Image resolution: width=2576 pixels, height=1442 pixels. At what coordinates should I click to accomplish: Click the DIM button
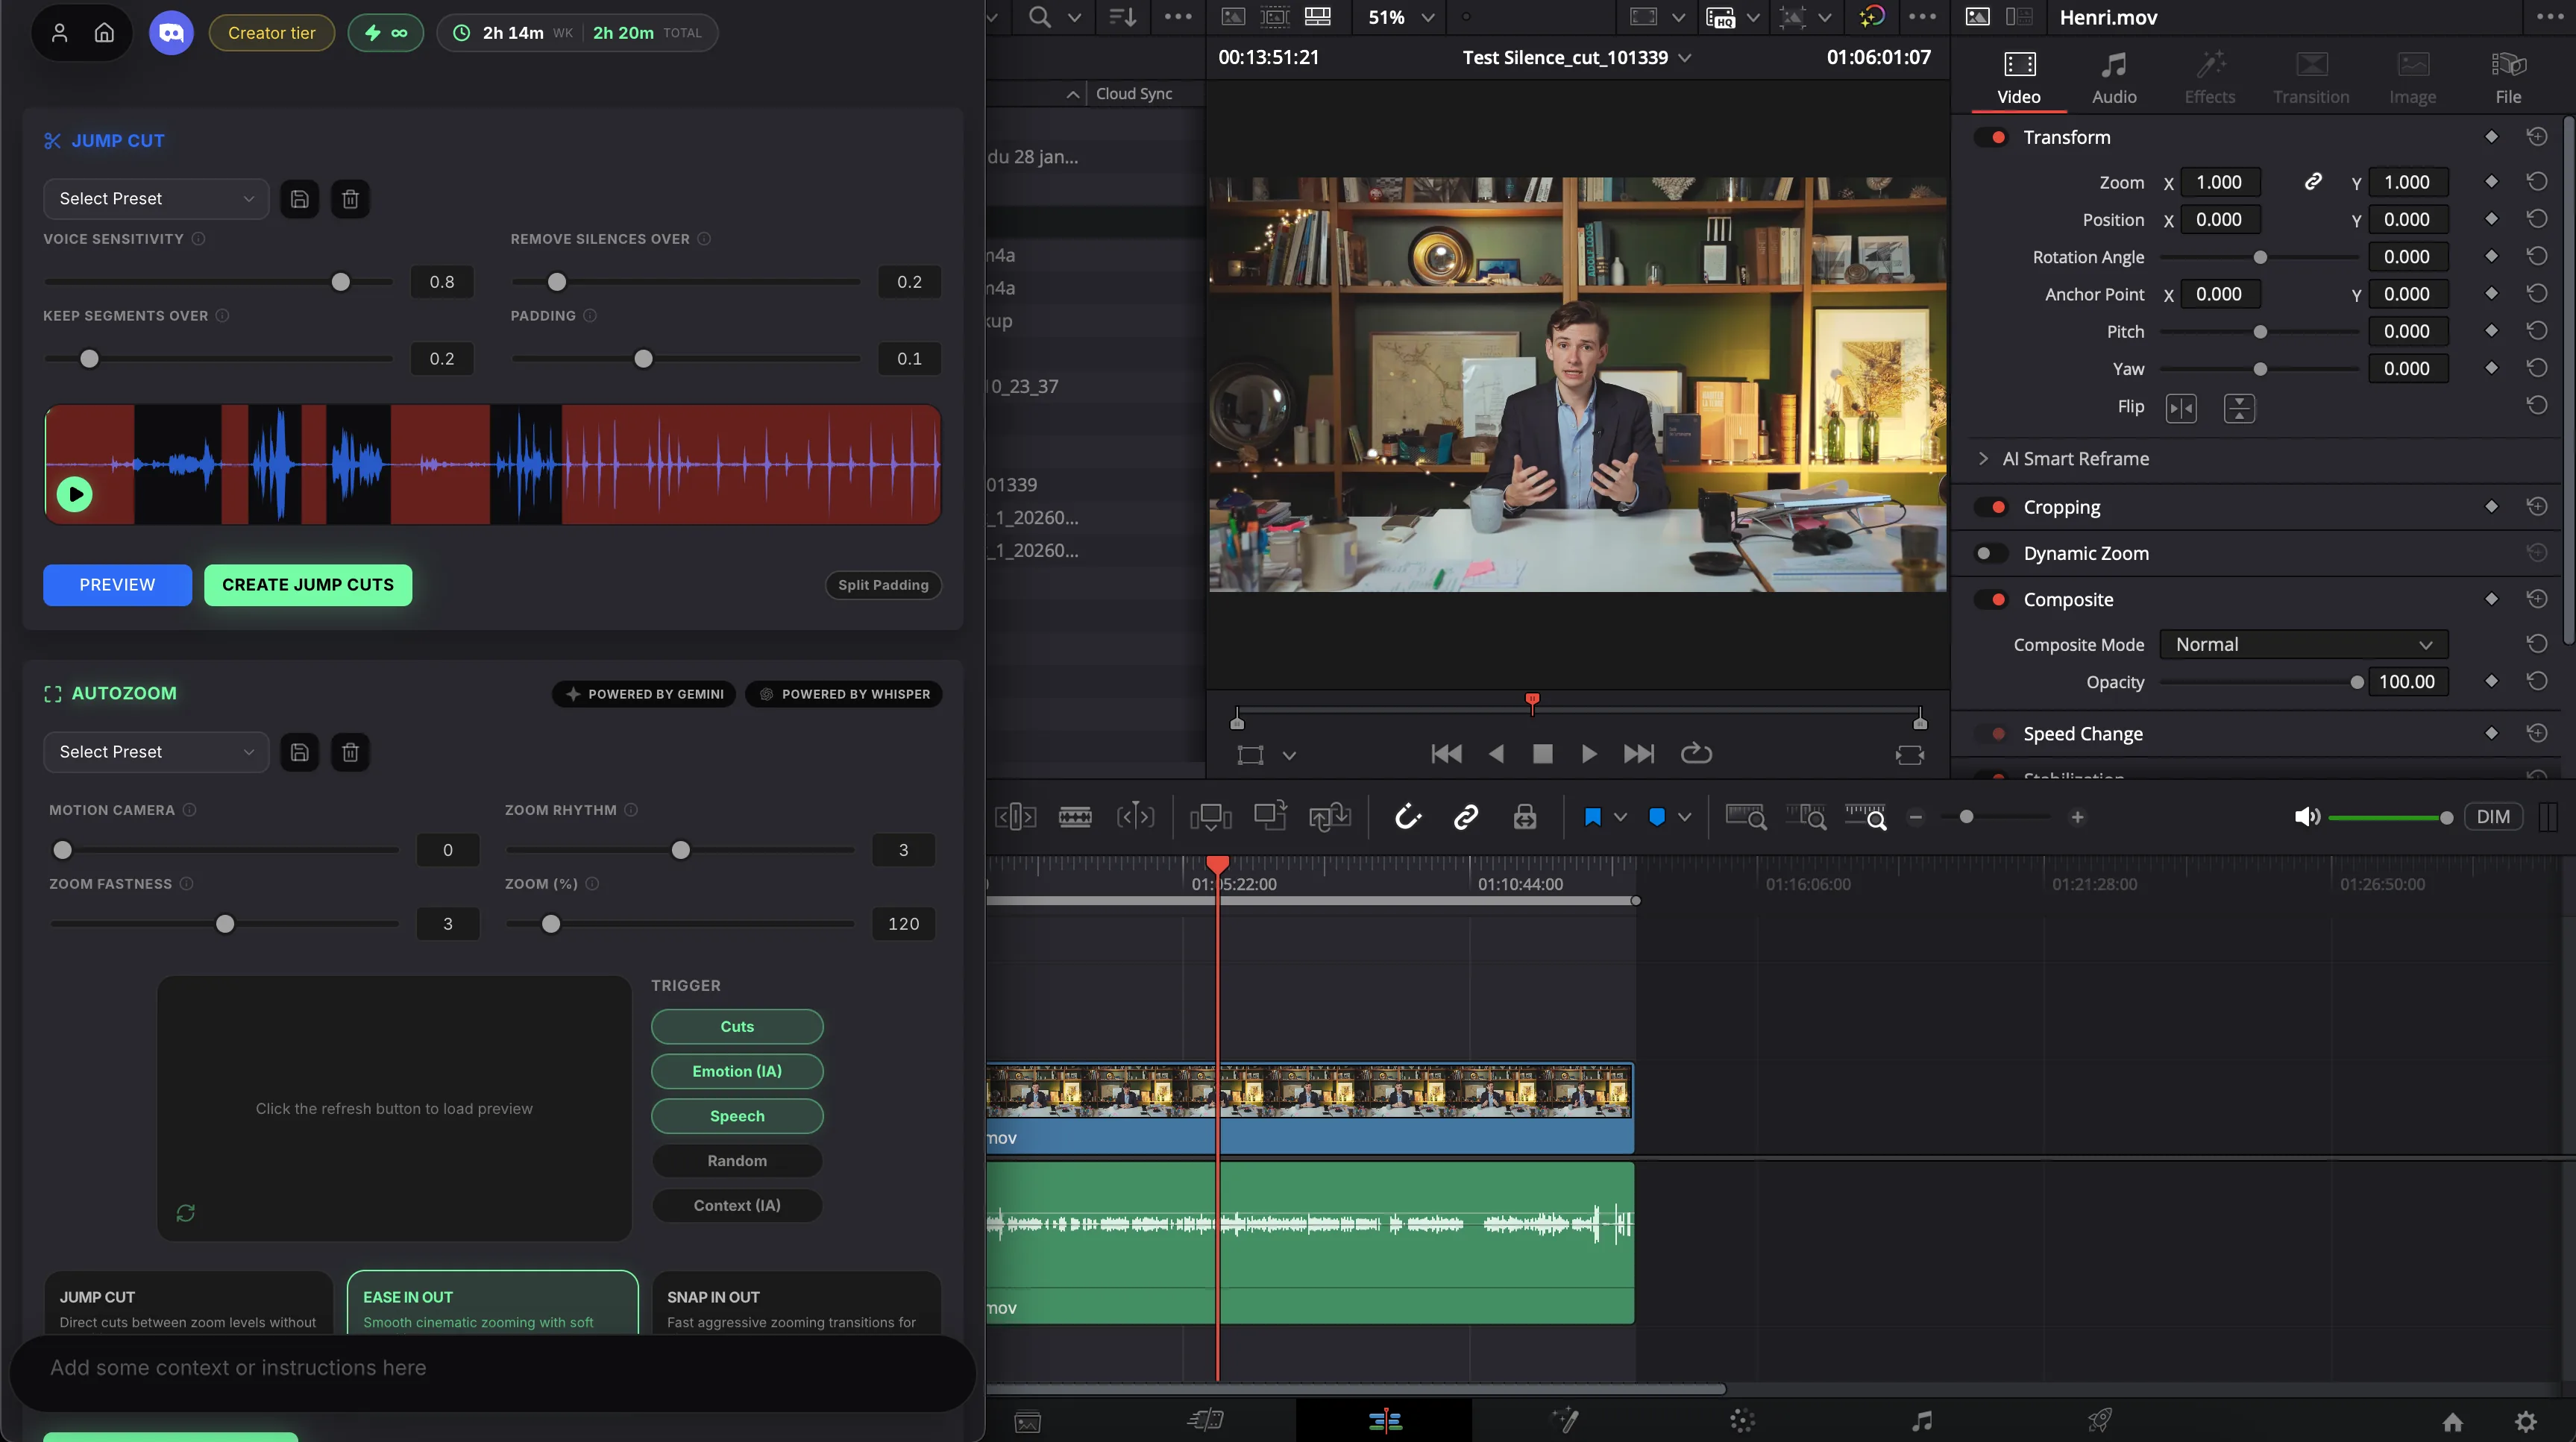2492,817
